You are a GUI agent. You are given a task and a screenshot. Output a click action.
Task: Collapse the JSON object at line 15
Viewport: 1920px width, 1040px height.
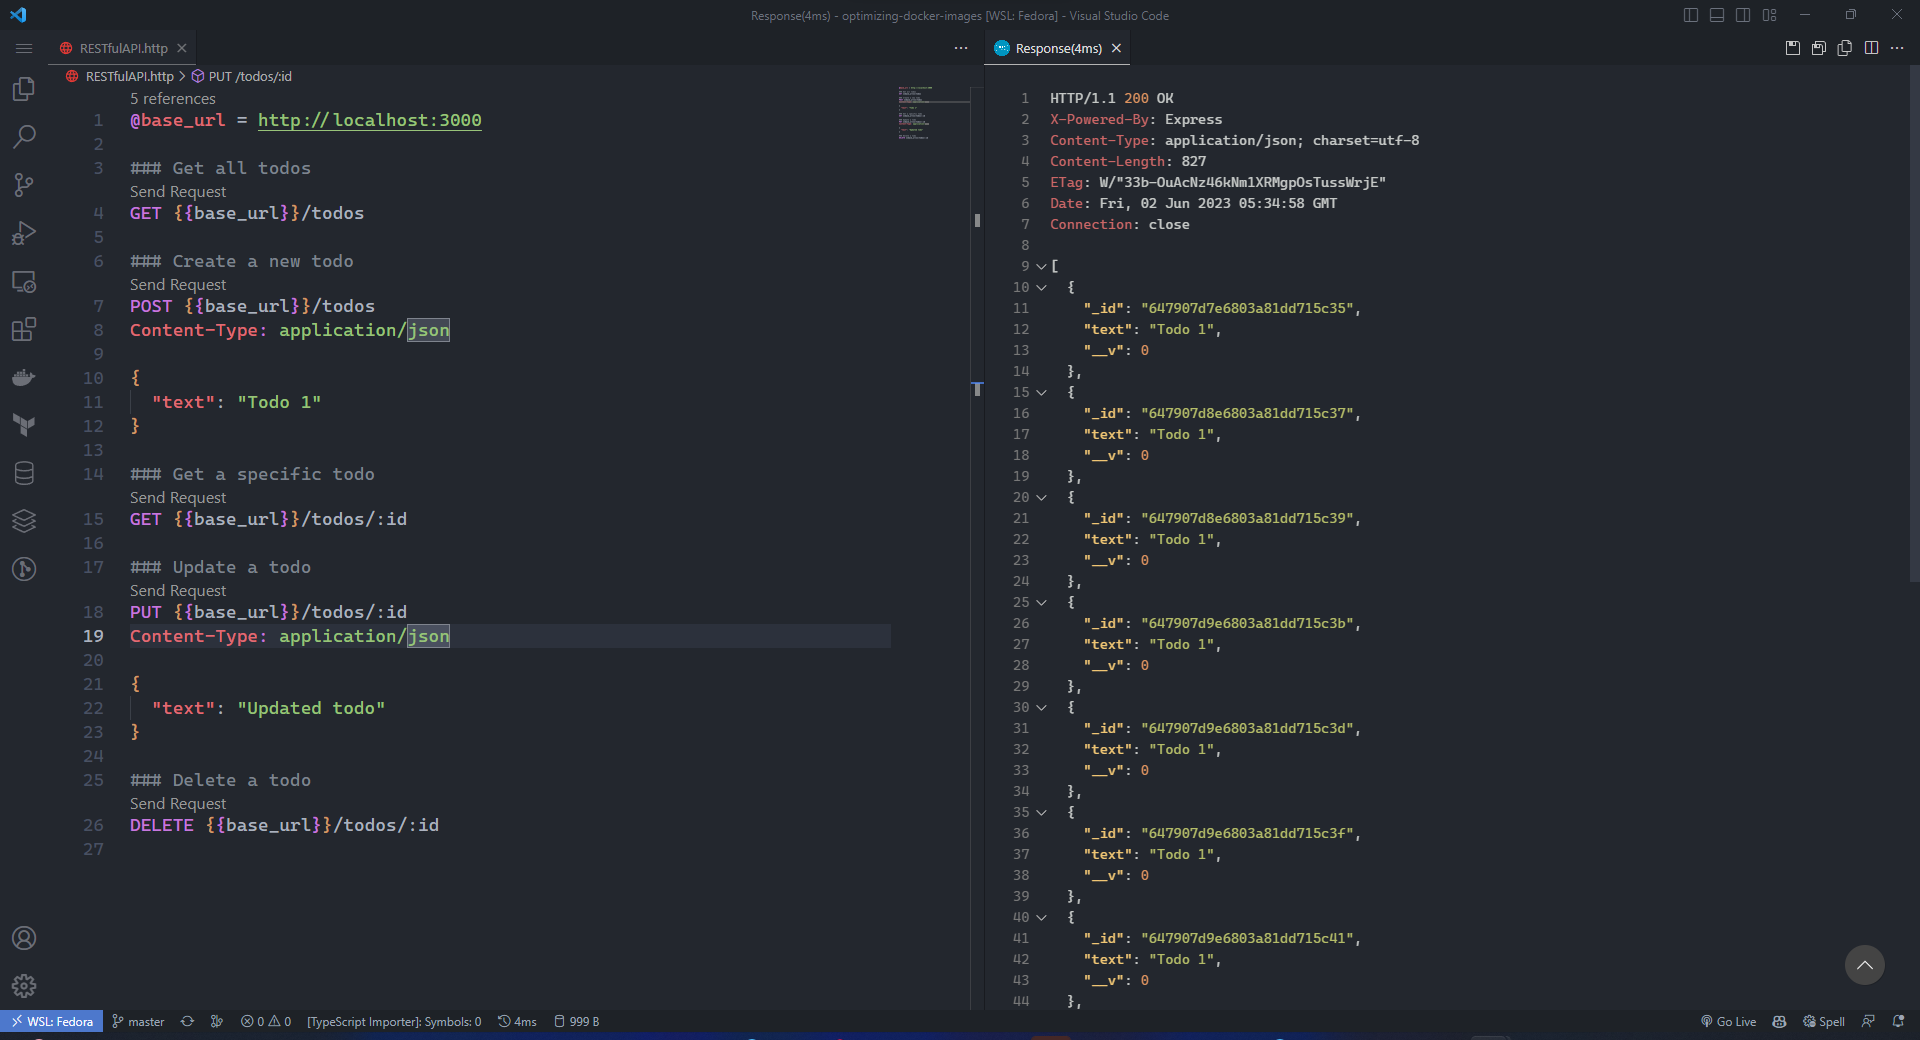(1041, 392)
